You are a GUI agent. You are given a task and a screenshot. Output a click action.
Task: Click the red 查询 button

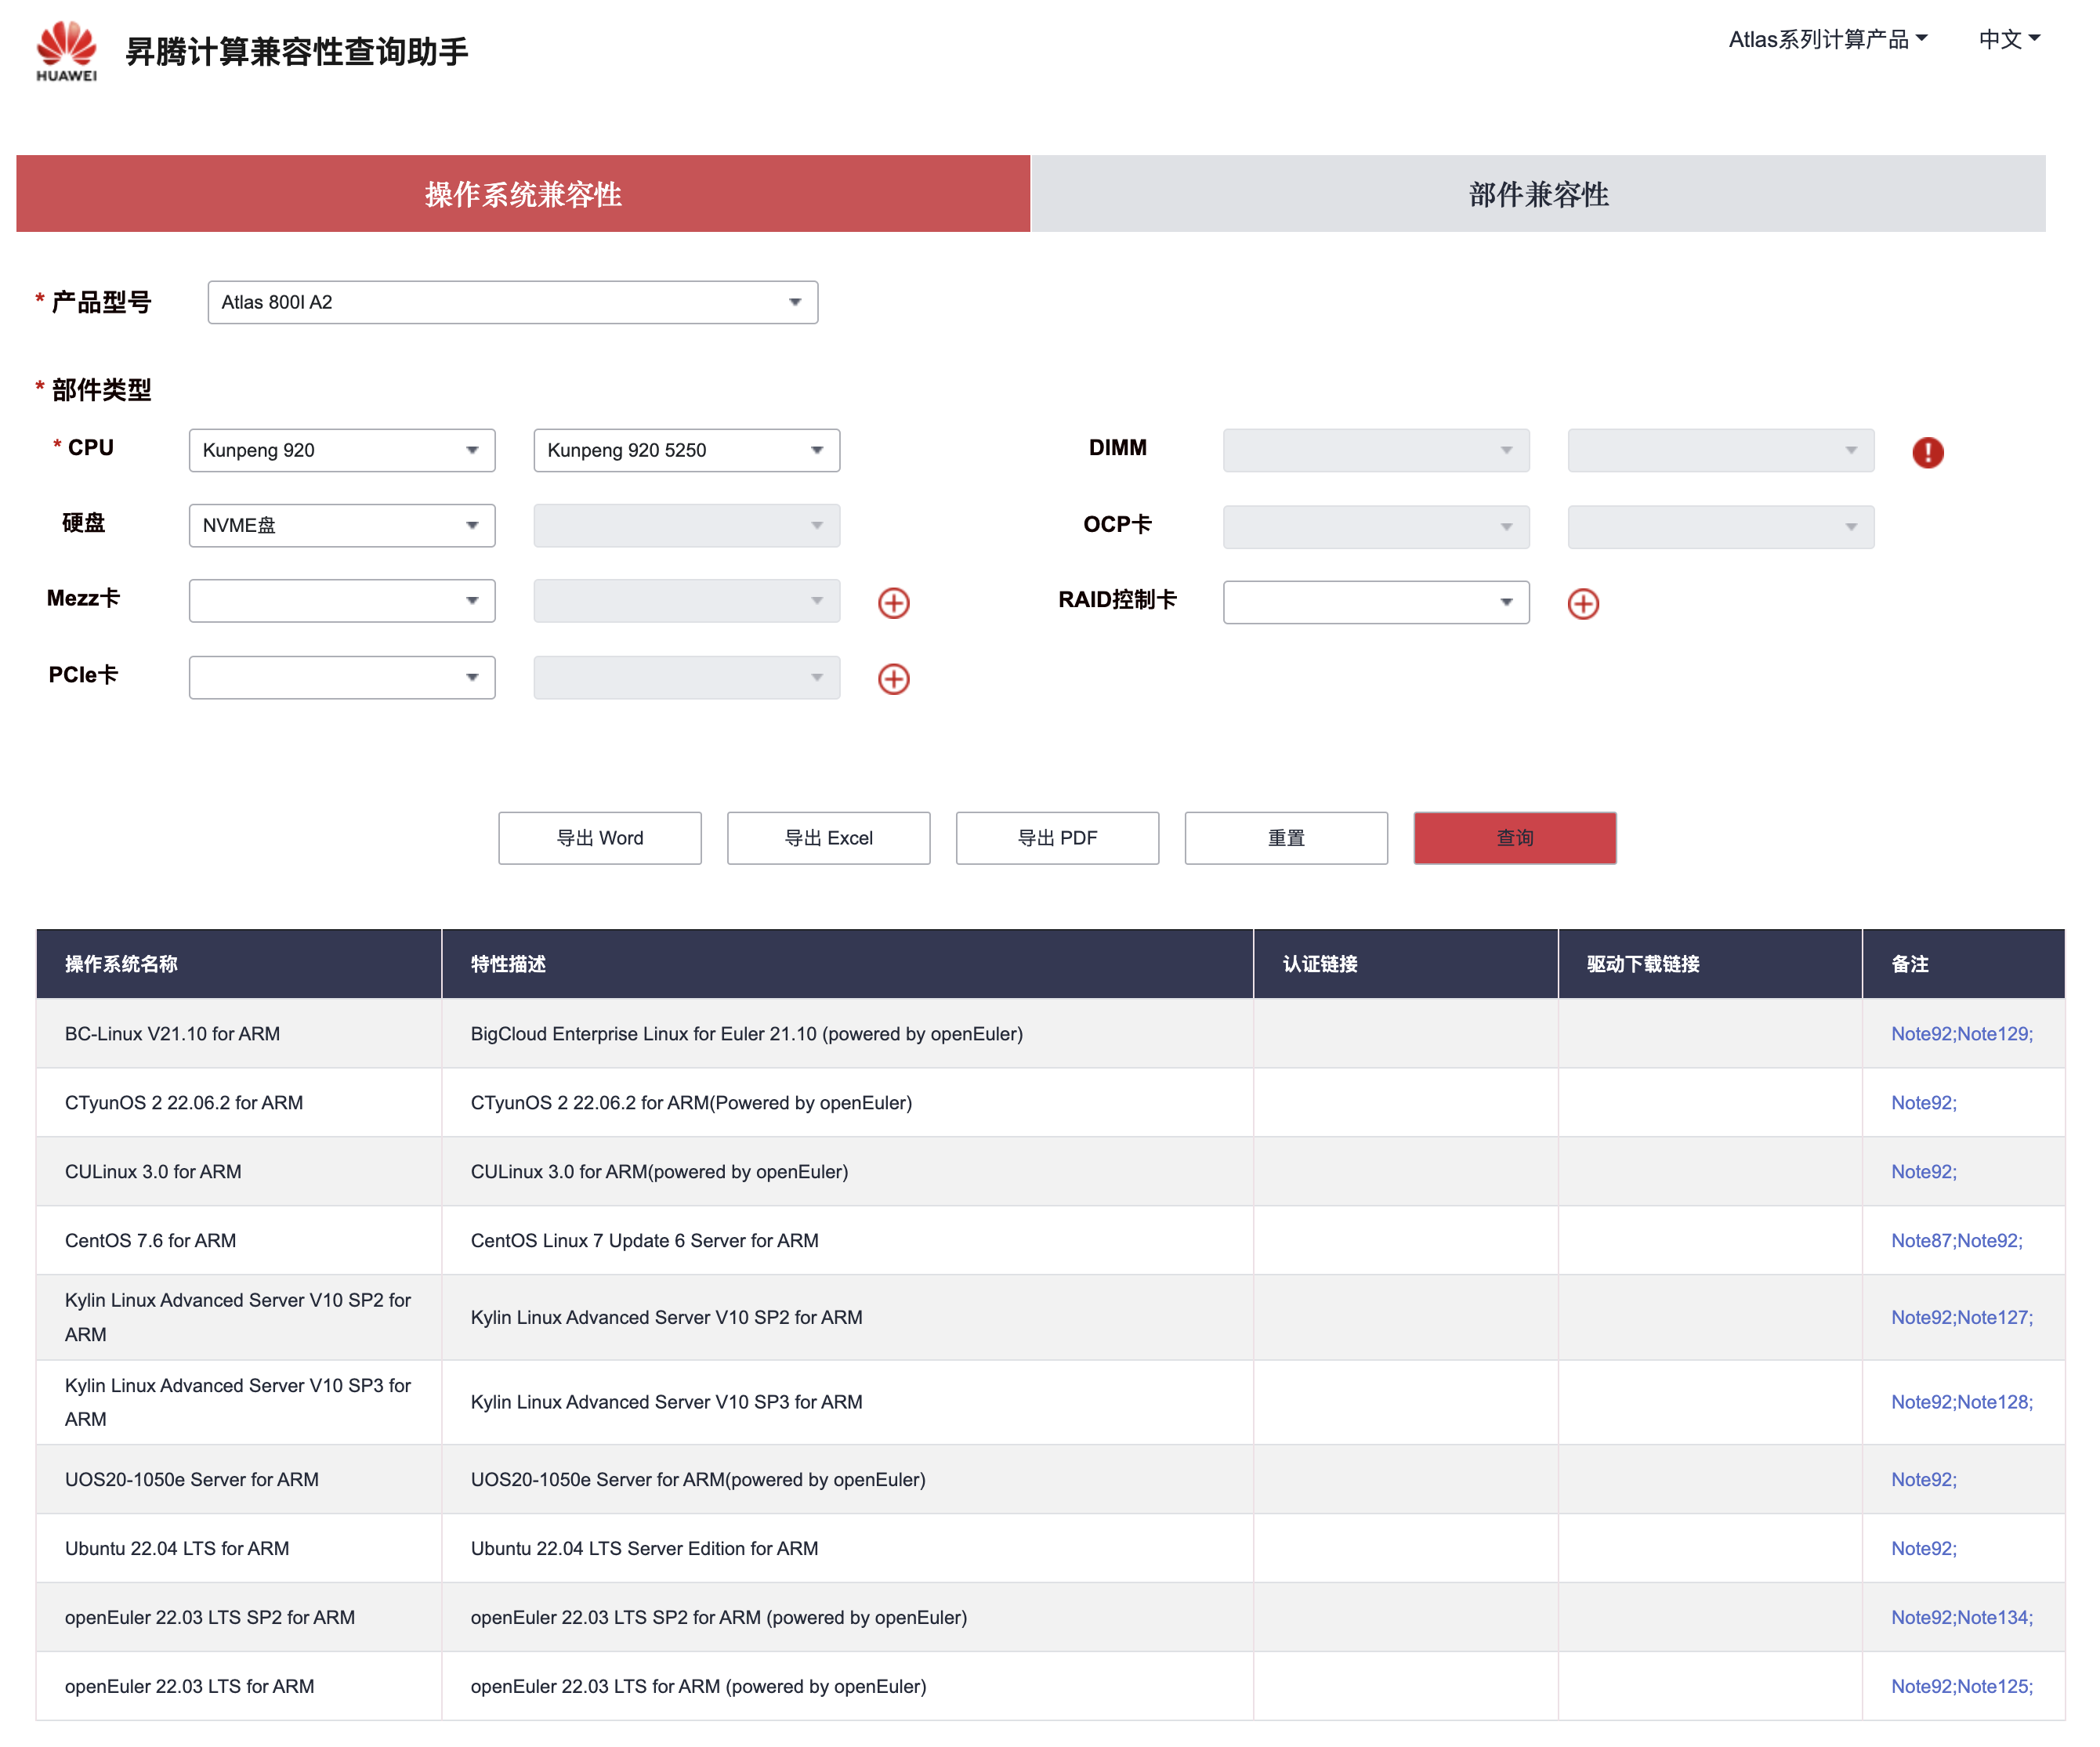pos(1514,837)
